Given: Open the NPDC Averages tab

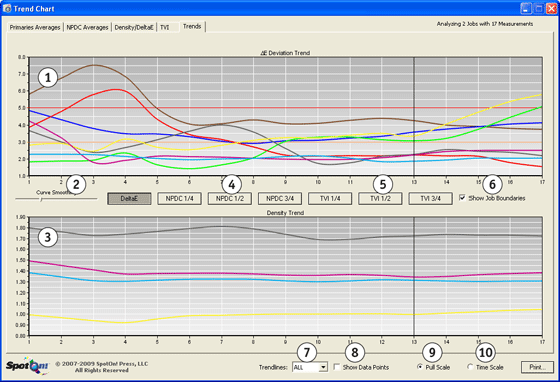Looking at the screenshot, I should (88, 27).
